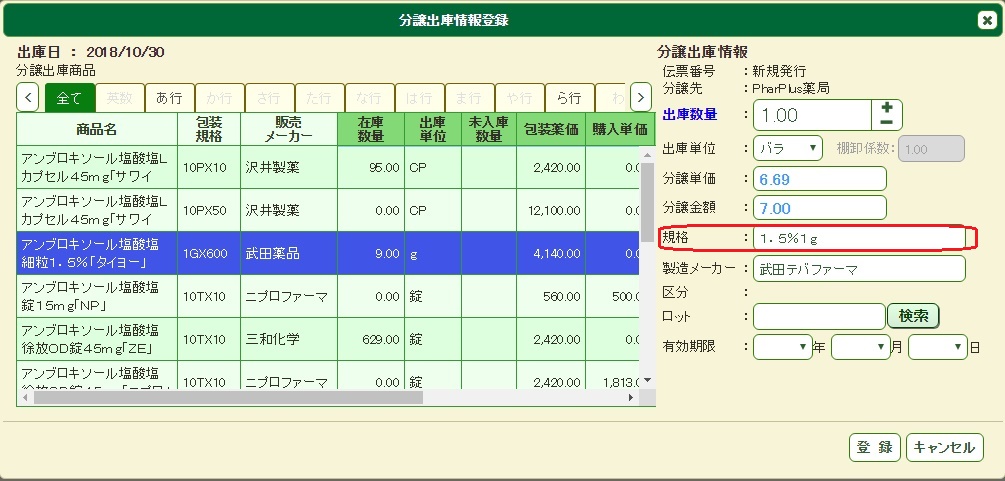This screenshot has width=1005, height=481.
Task: Click the 包装規格 column header
Action: [209, 129]
